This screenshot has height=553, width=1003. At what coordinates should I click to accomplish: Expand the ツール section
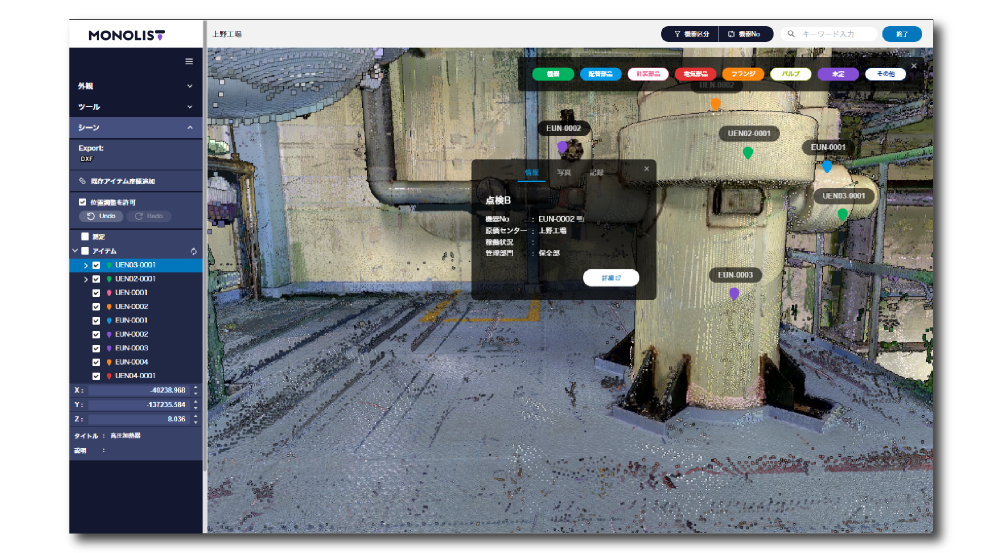[136, 107]
